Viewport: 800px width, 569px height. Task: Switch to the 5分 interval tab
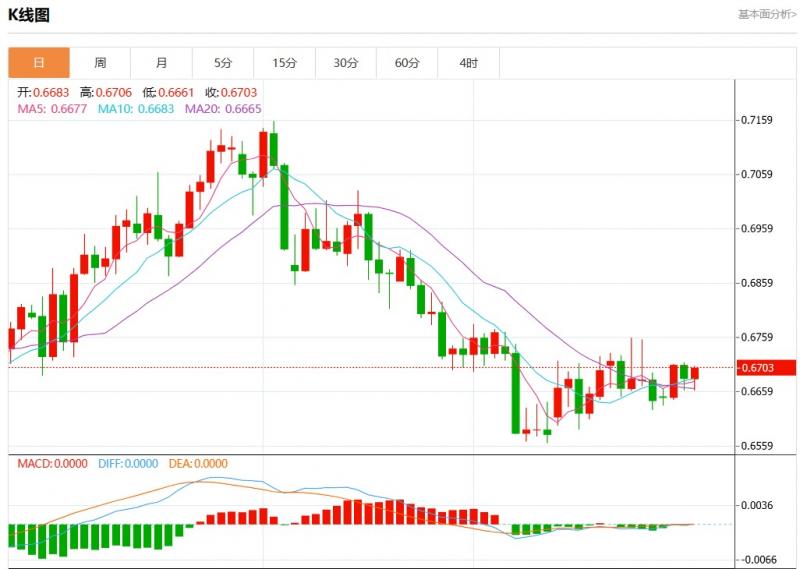point(222,63)
